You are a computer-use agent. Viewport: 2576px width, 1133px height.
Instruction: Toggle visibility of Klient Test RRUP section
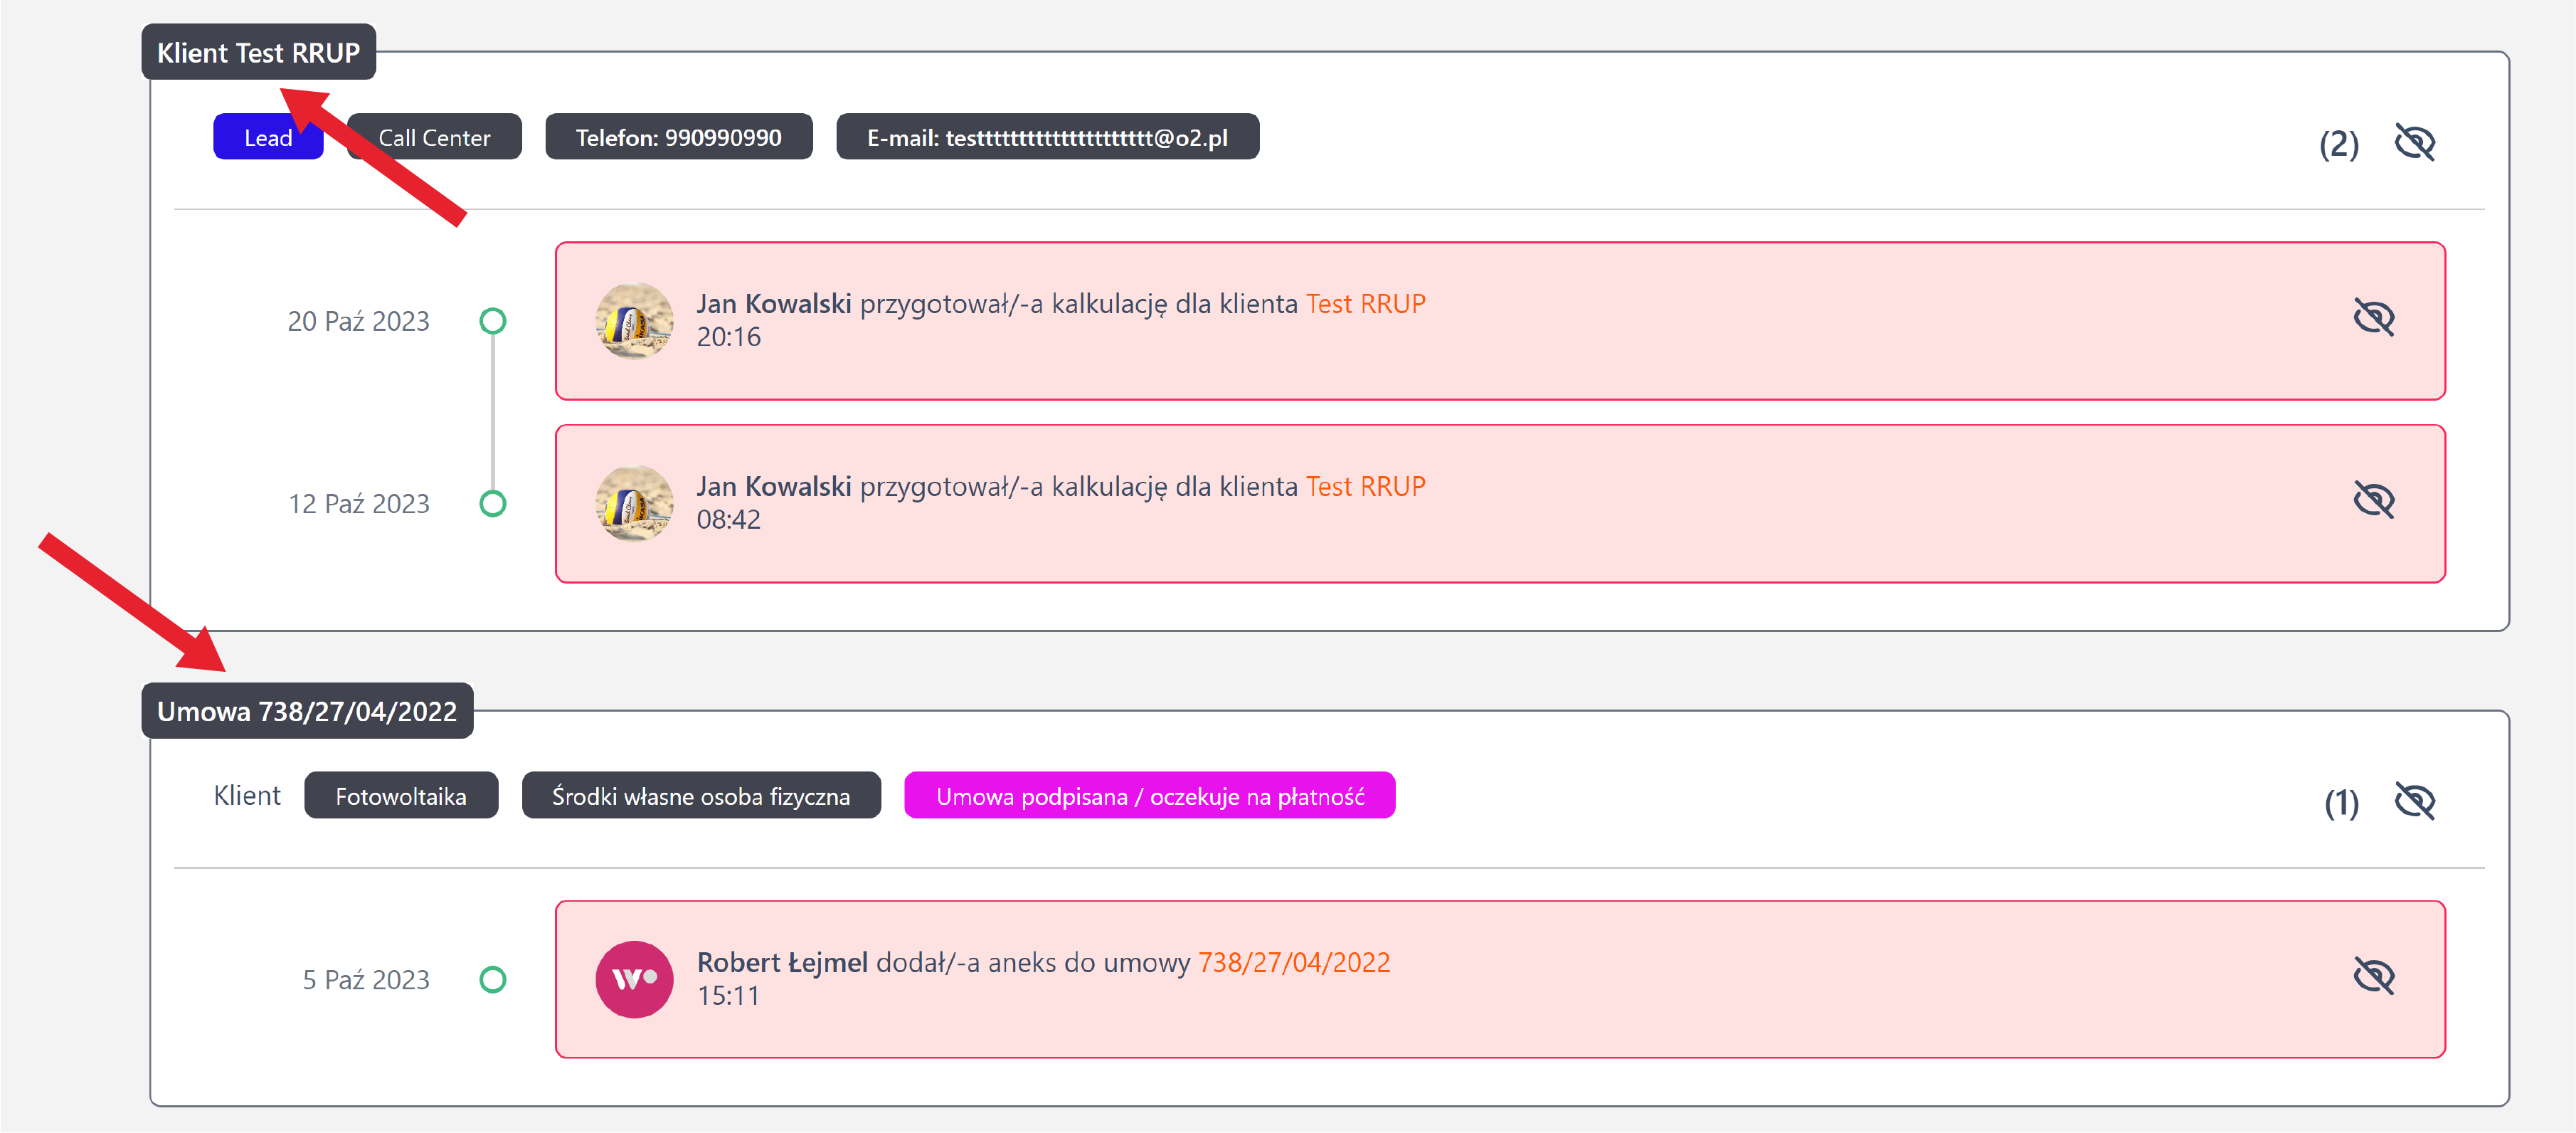[2414, 143]
